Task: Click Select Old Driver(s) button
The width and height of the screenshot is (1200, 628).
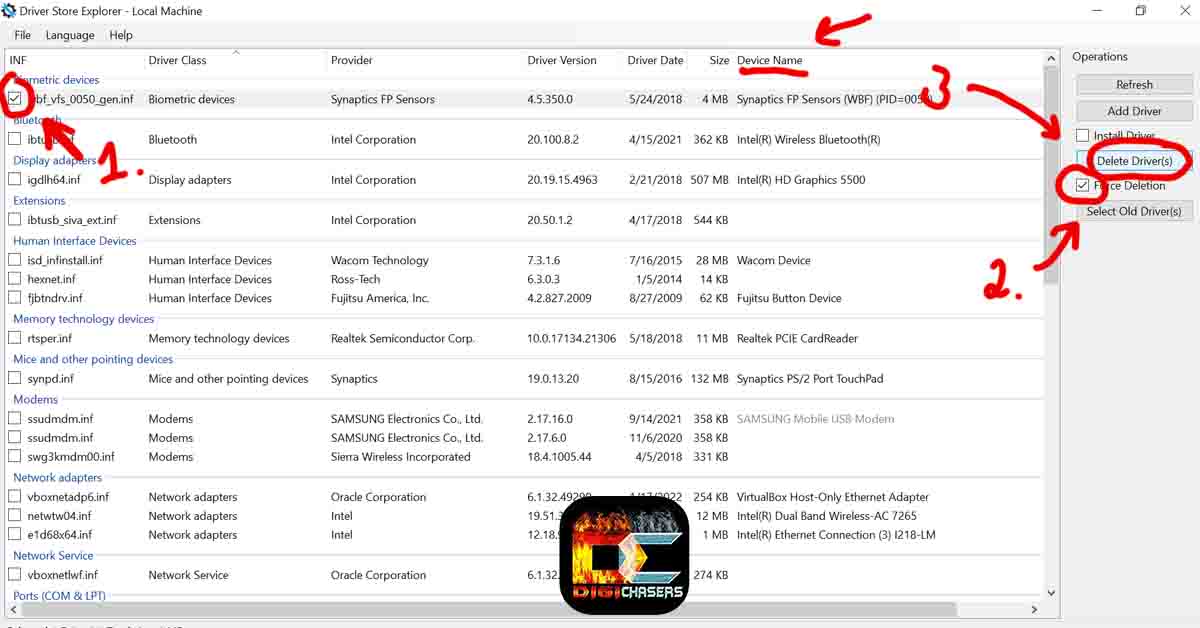Action: tap(1134, 211)
